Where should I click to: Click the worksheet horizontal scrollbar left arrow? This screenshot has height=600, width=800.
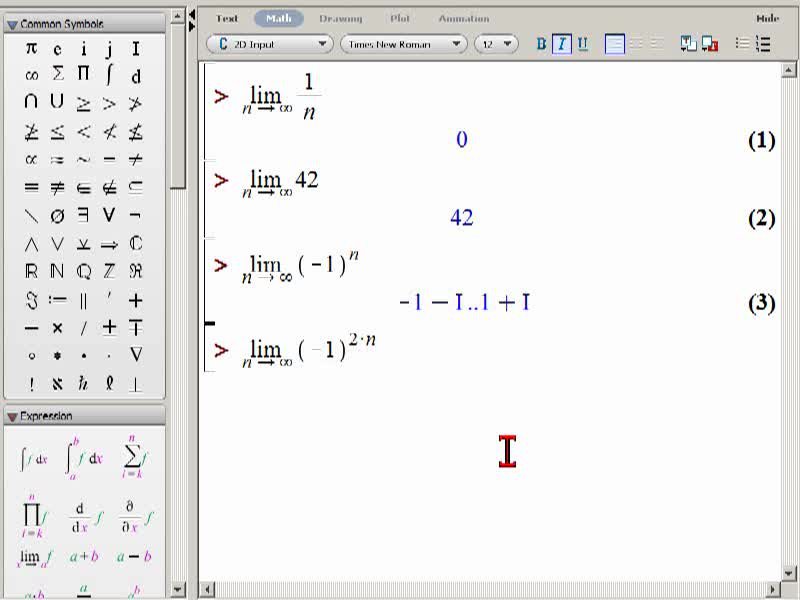point(207,589)
